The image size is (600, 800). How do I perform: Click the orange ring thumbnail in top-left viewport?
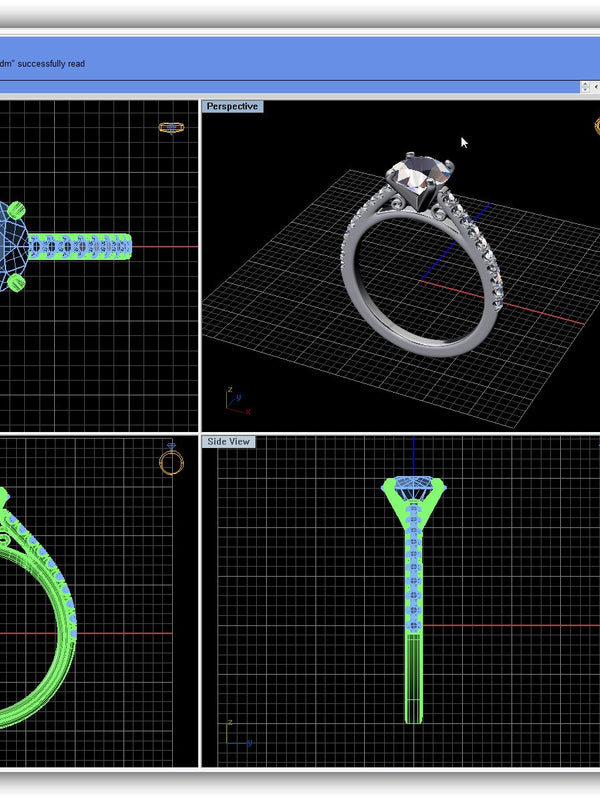click(172, 127)
